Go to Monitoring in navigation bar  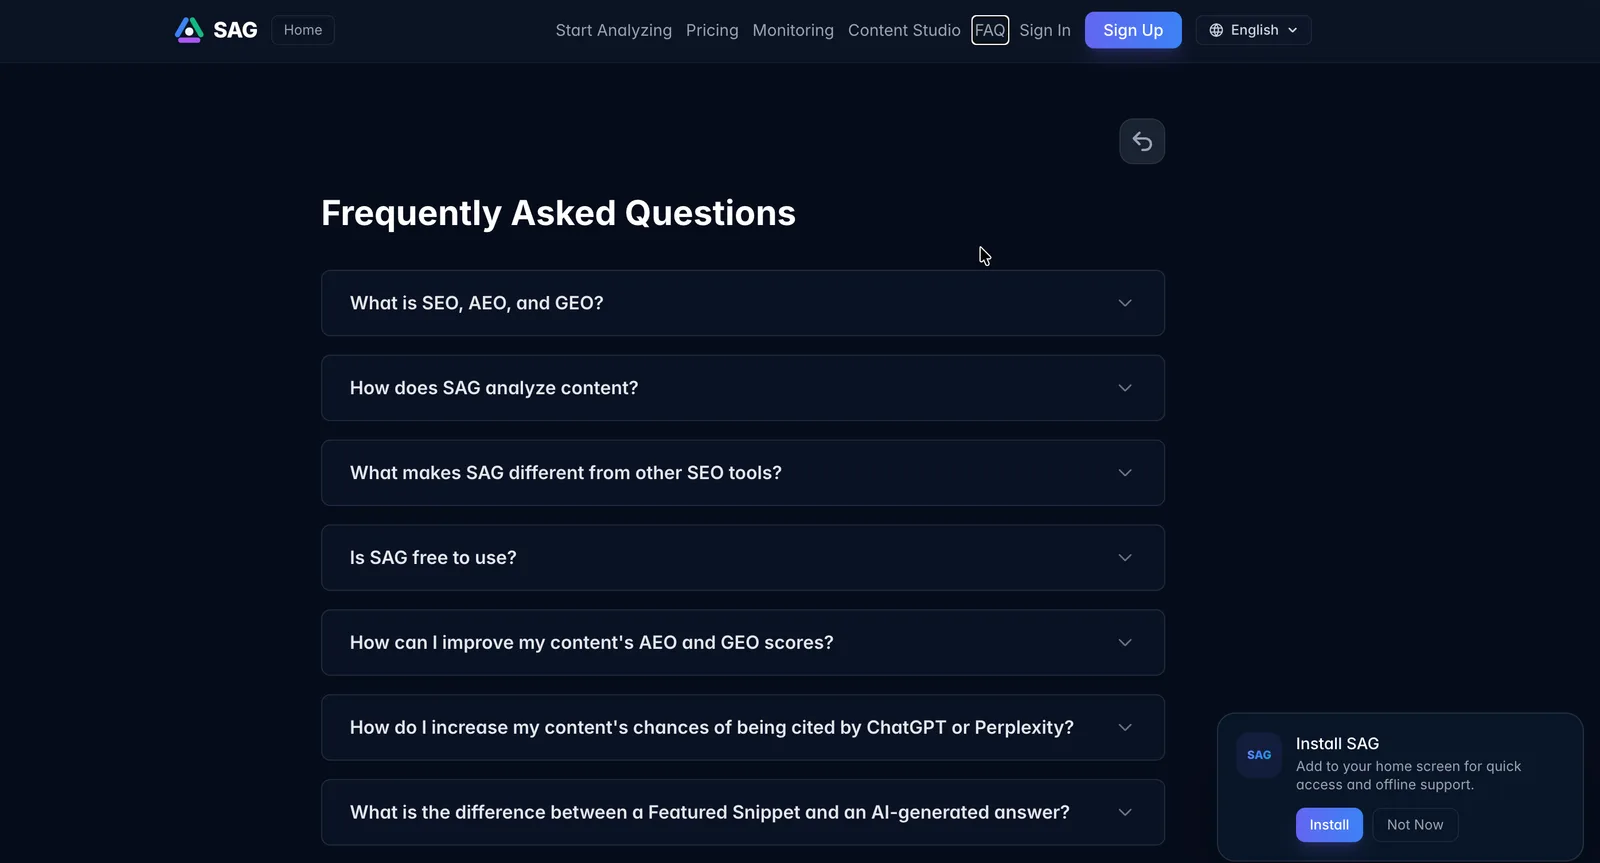point(793,30)
